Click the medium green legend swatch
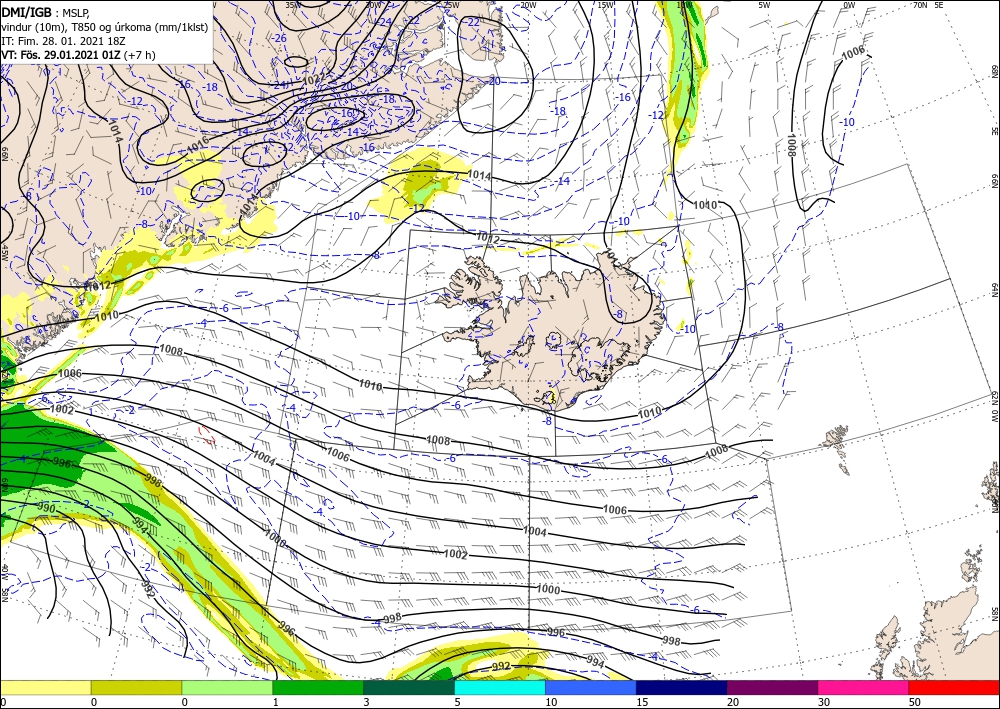The height and width of the screenshot is (709, 1000). coord(318,687)
